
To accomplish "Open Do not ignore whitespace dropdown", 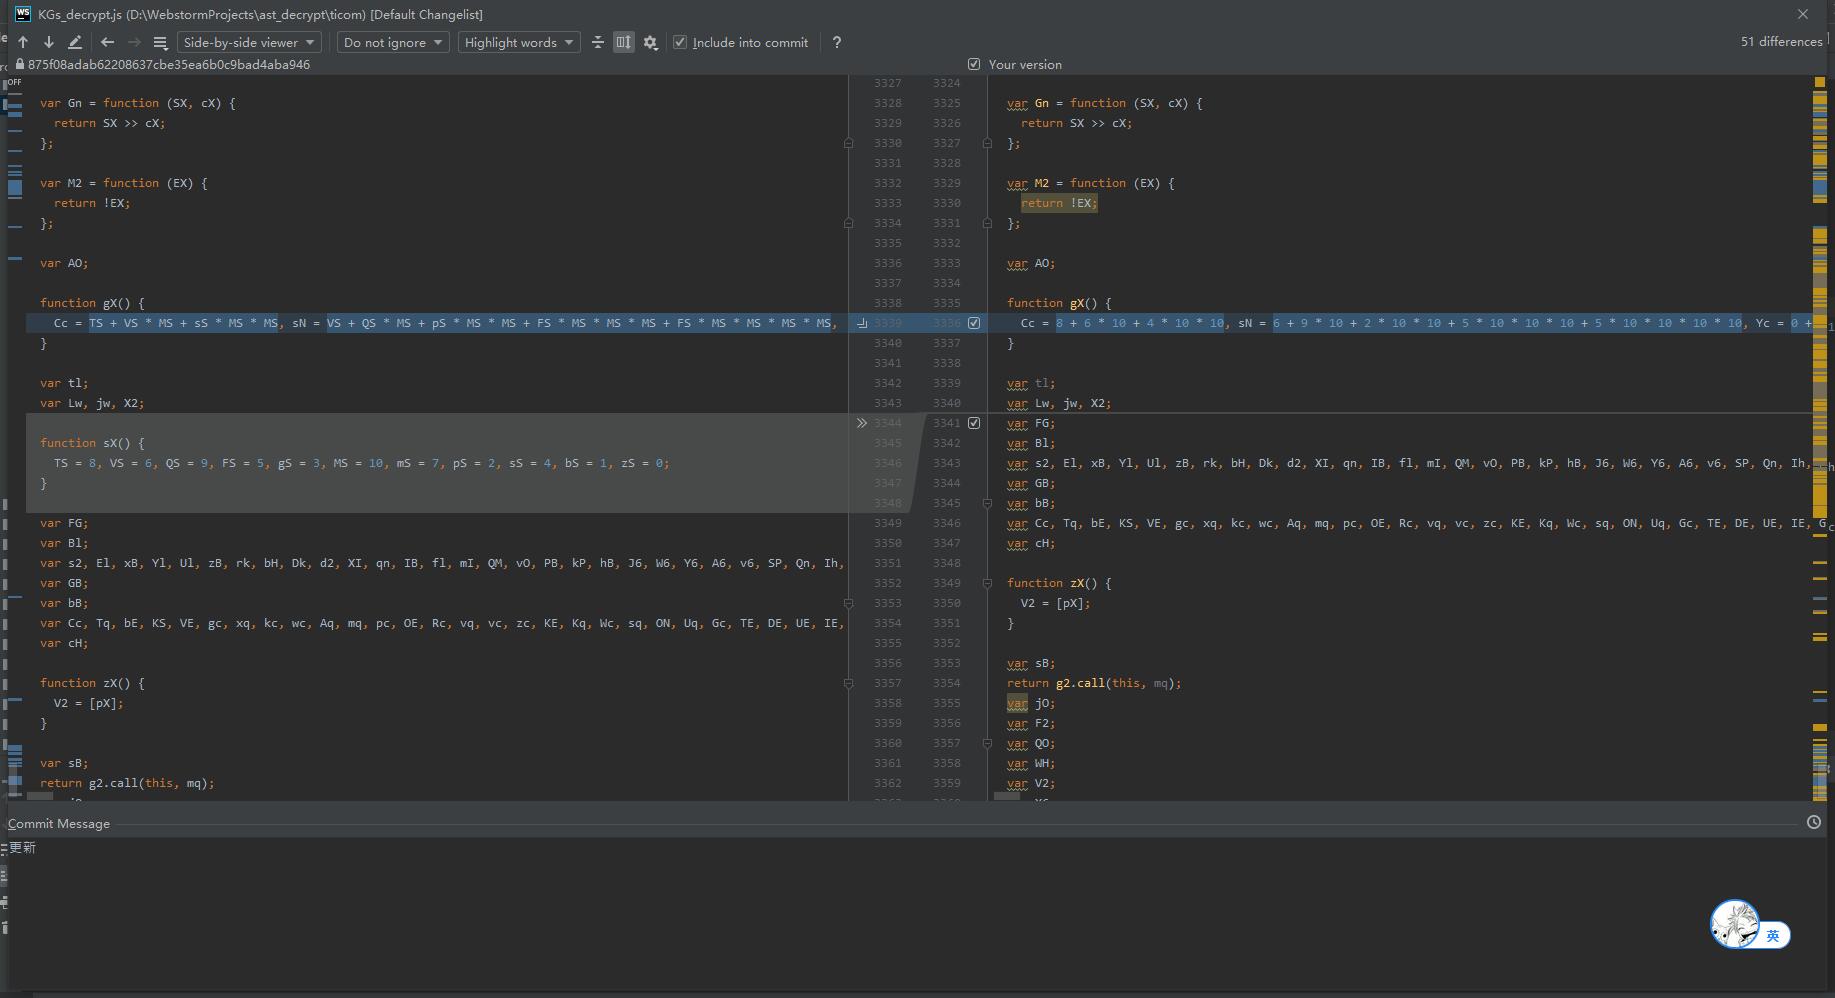I will click(393, 42).
